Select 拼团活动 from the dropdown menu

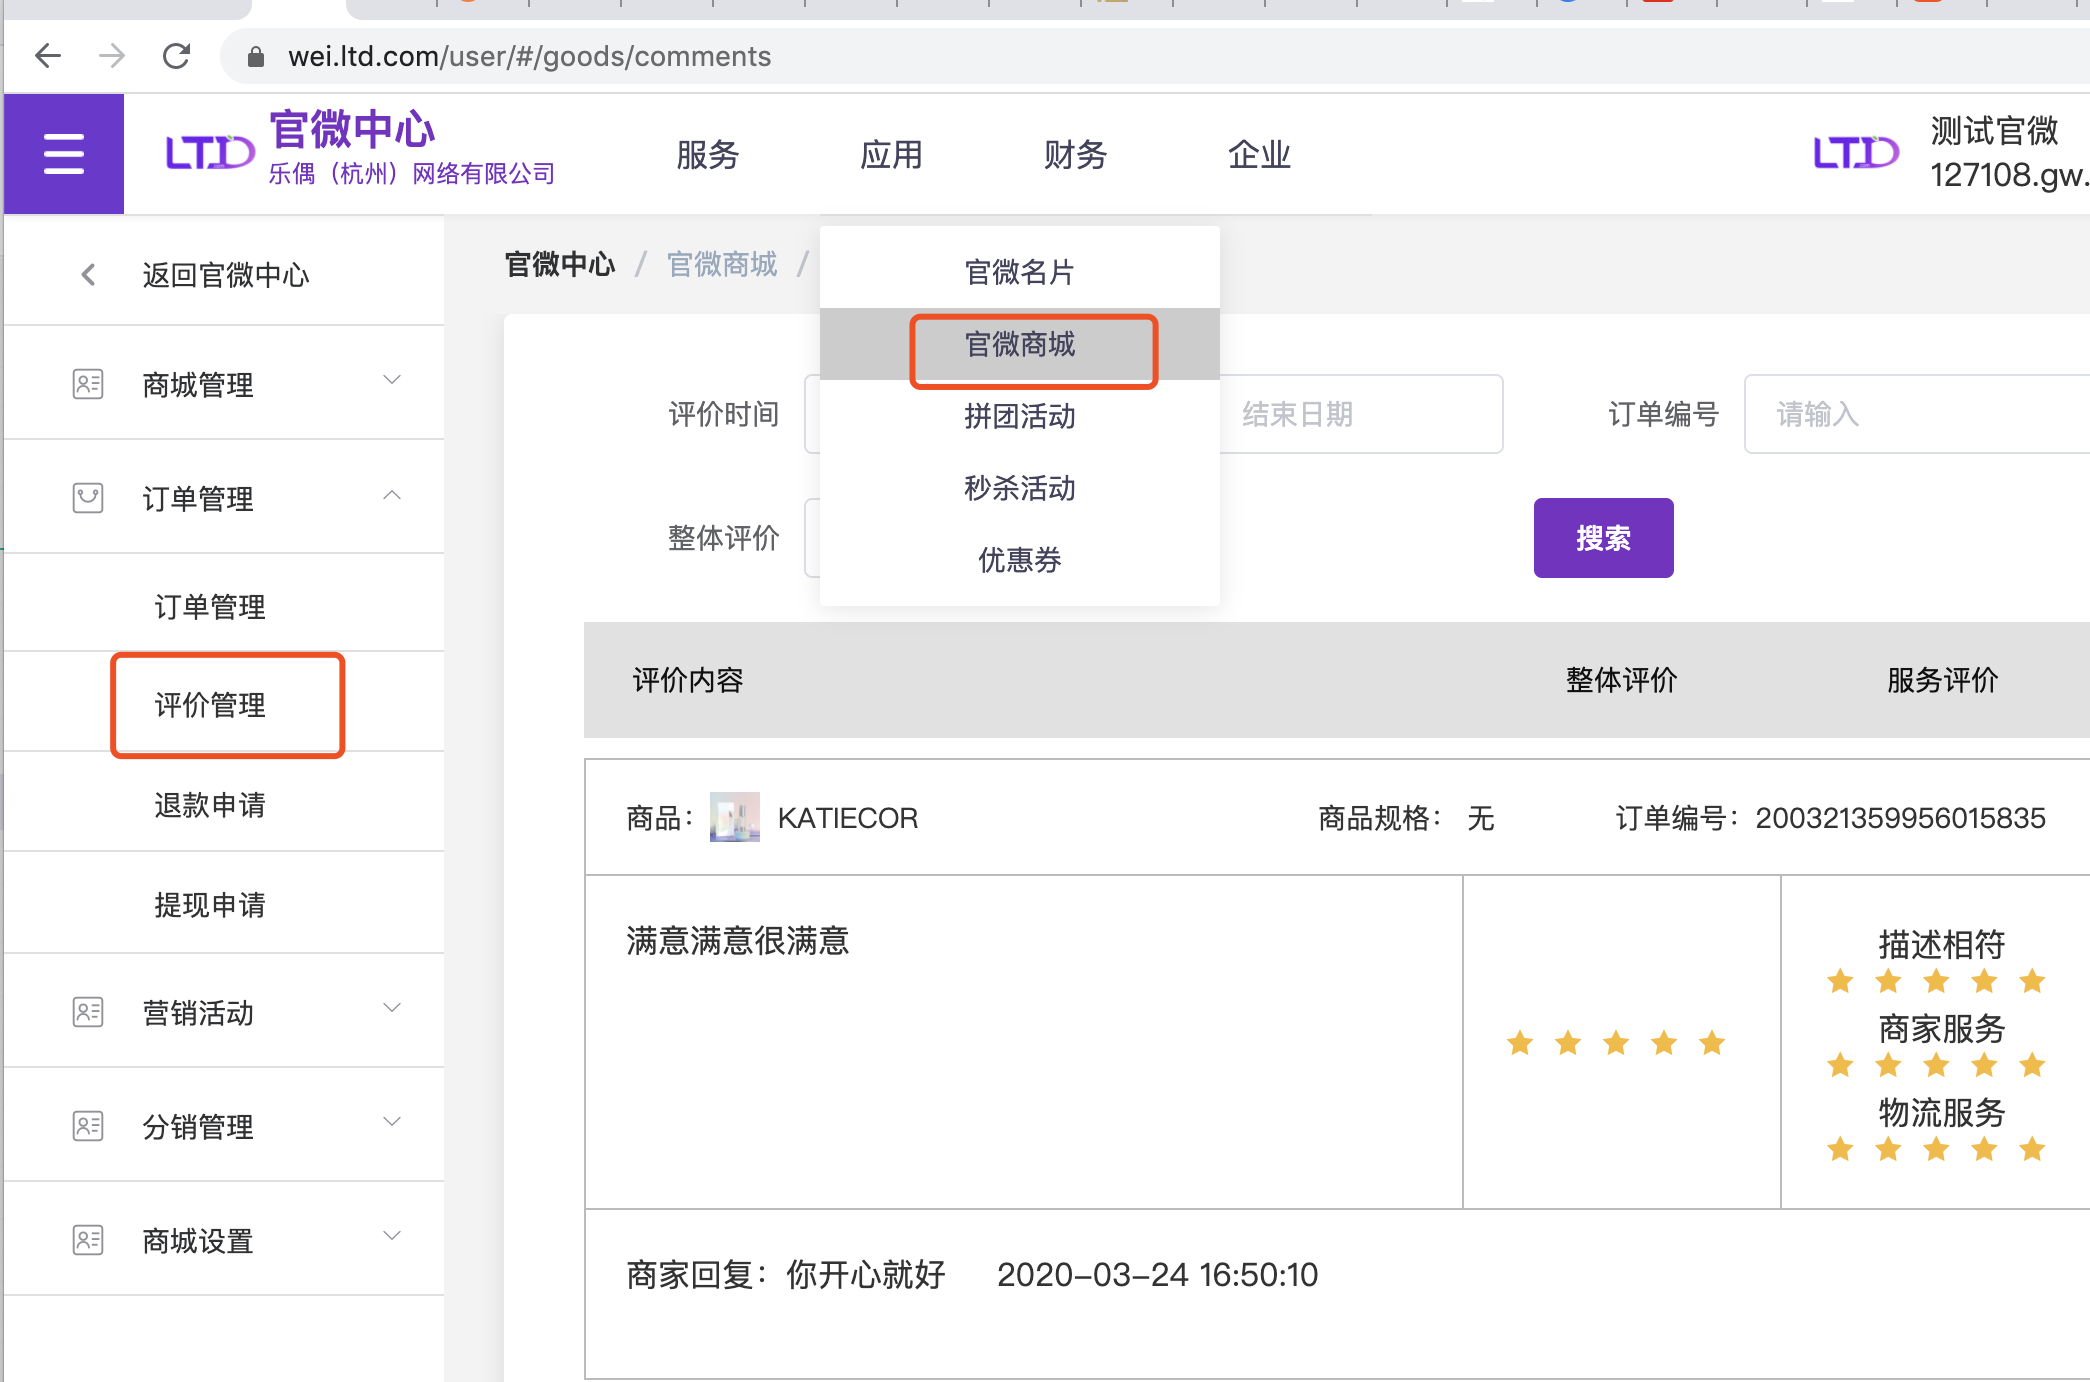click(1019, 416)
